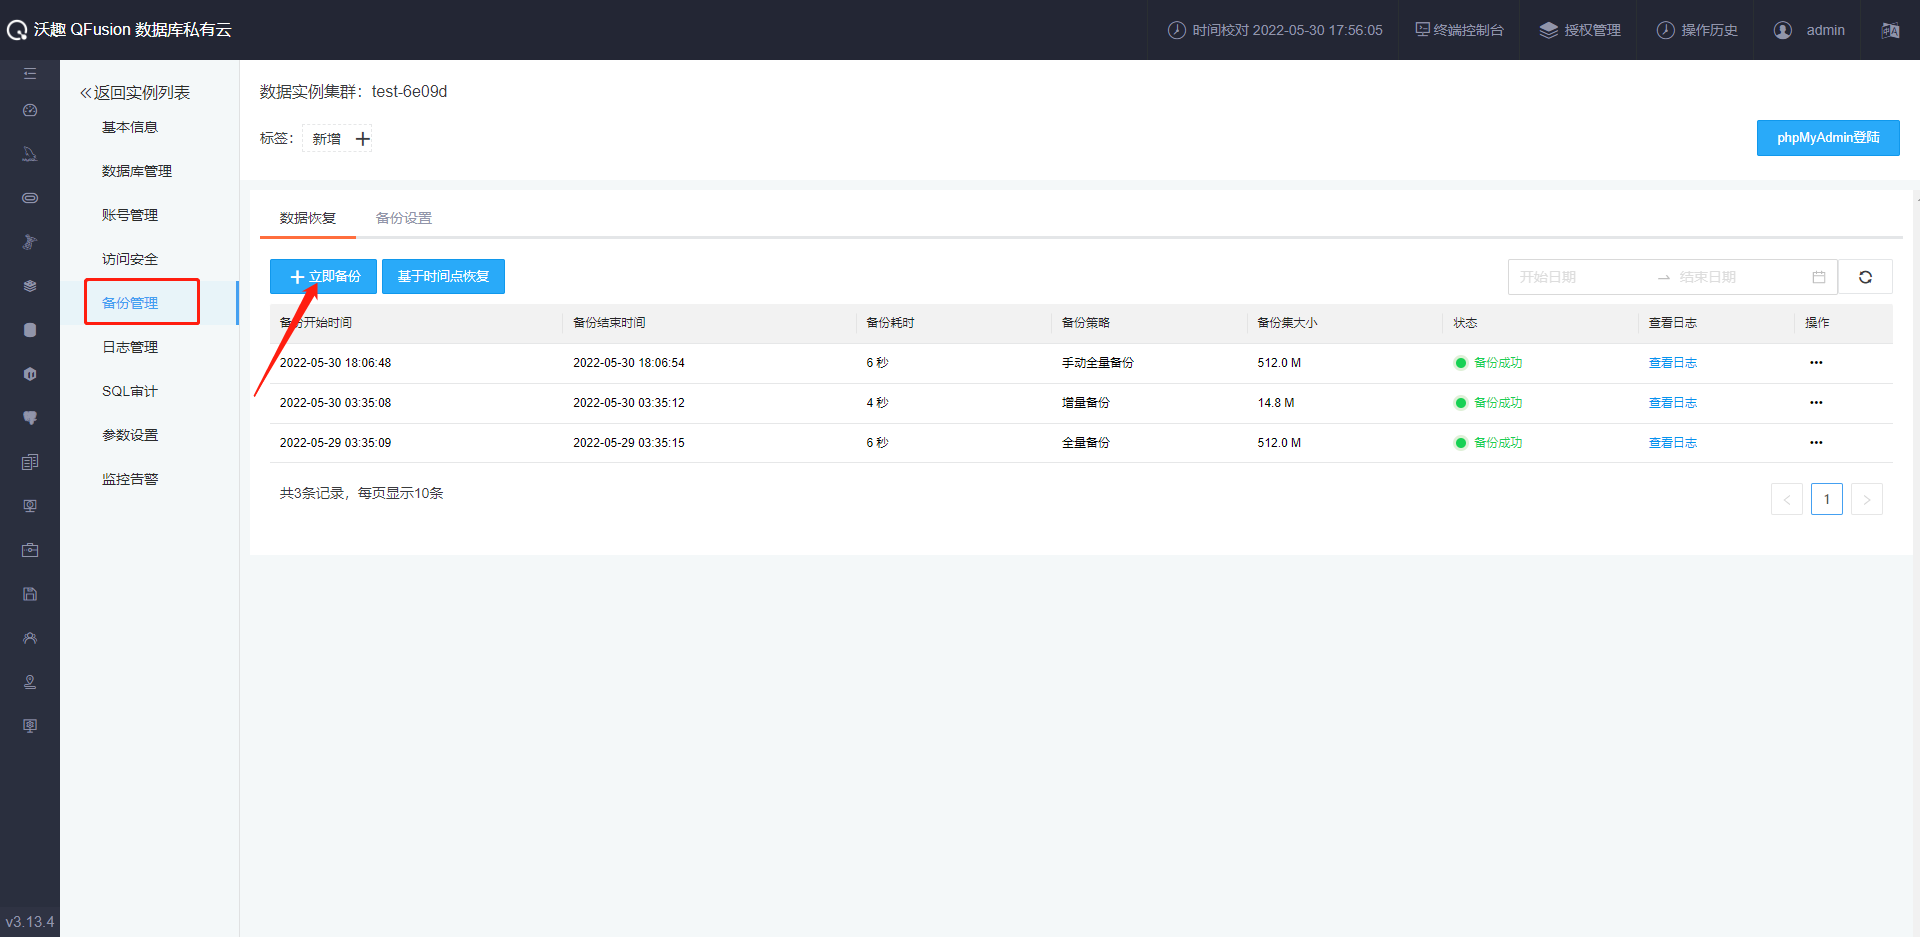Click the admin user menu
The width and height of the screenshot is (1920, 937).
[x=1809, y=30]
